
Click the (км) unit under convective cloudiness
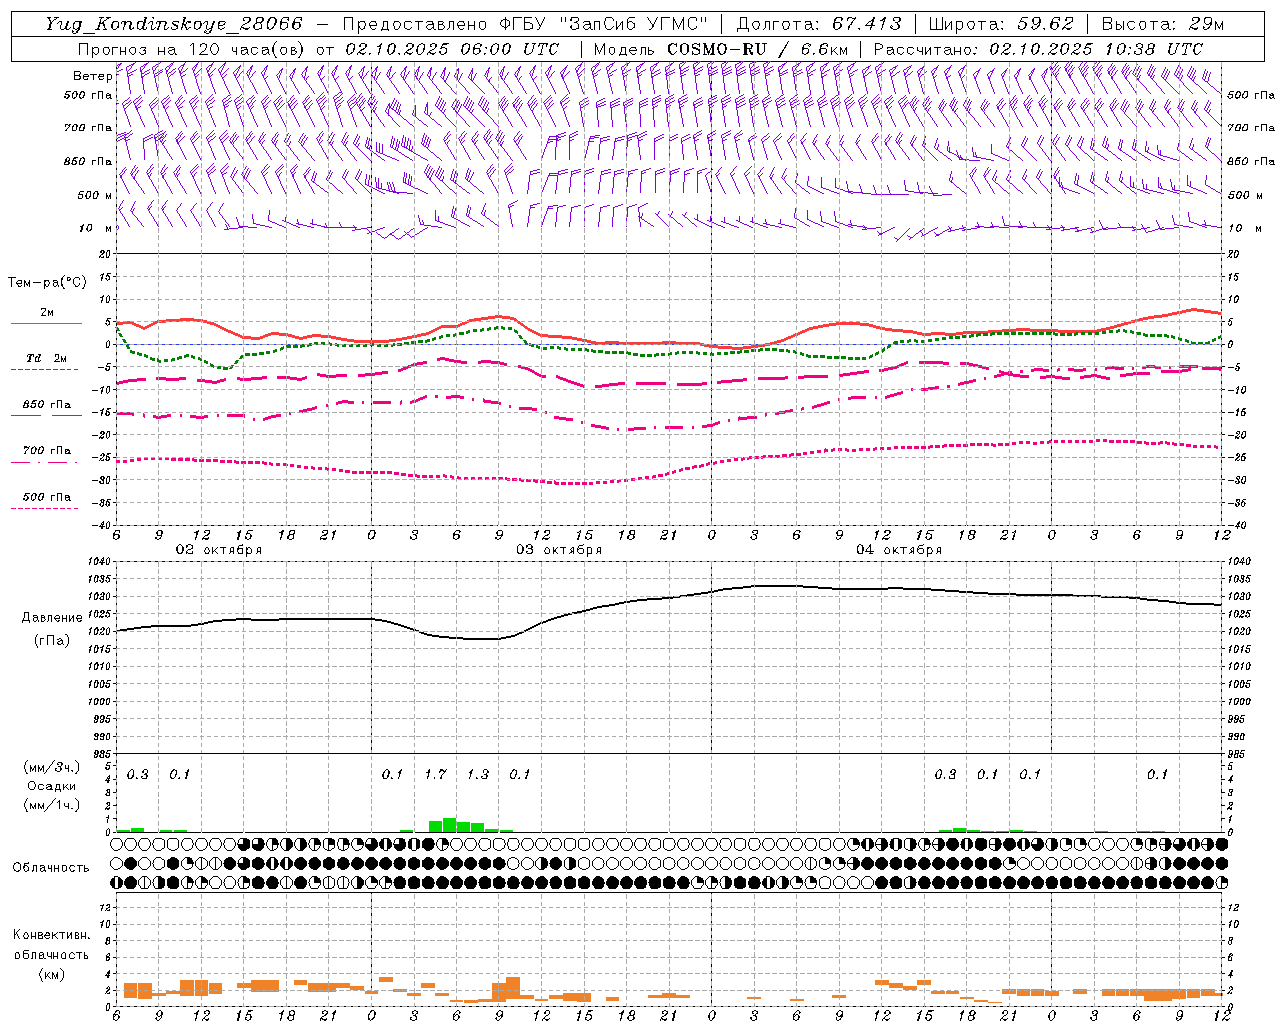51,974
